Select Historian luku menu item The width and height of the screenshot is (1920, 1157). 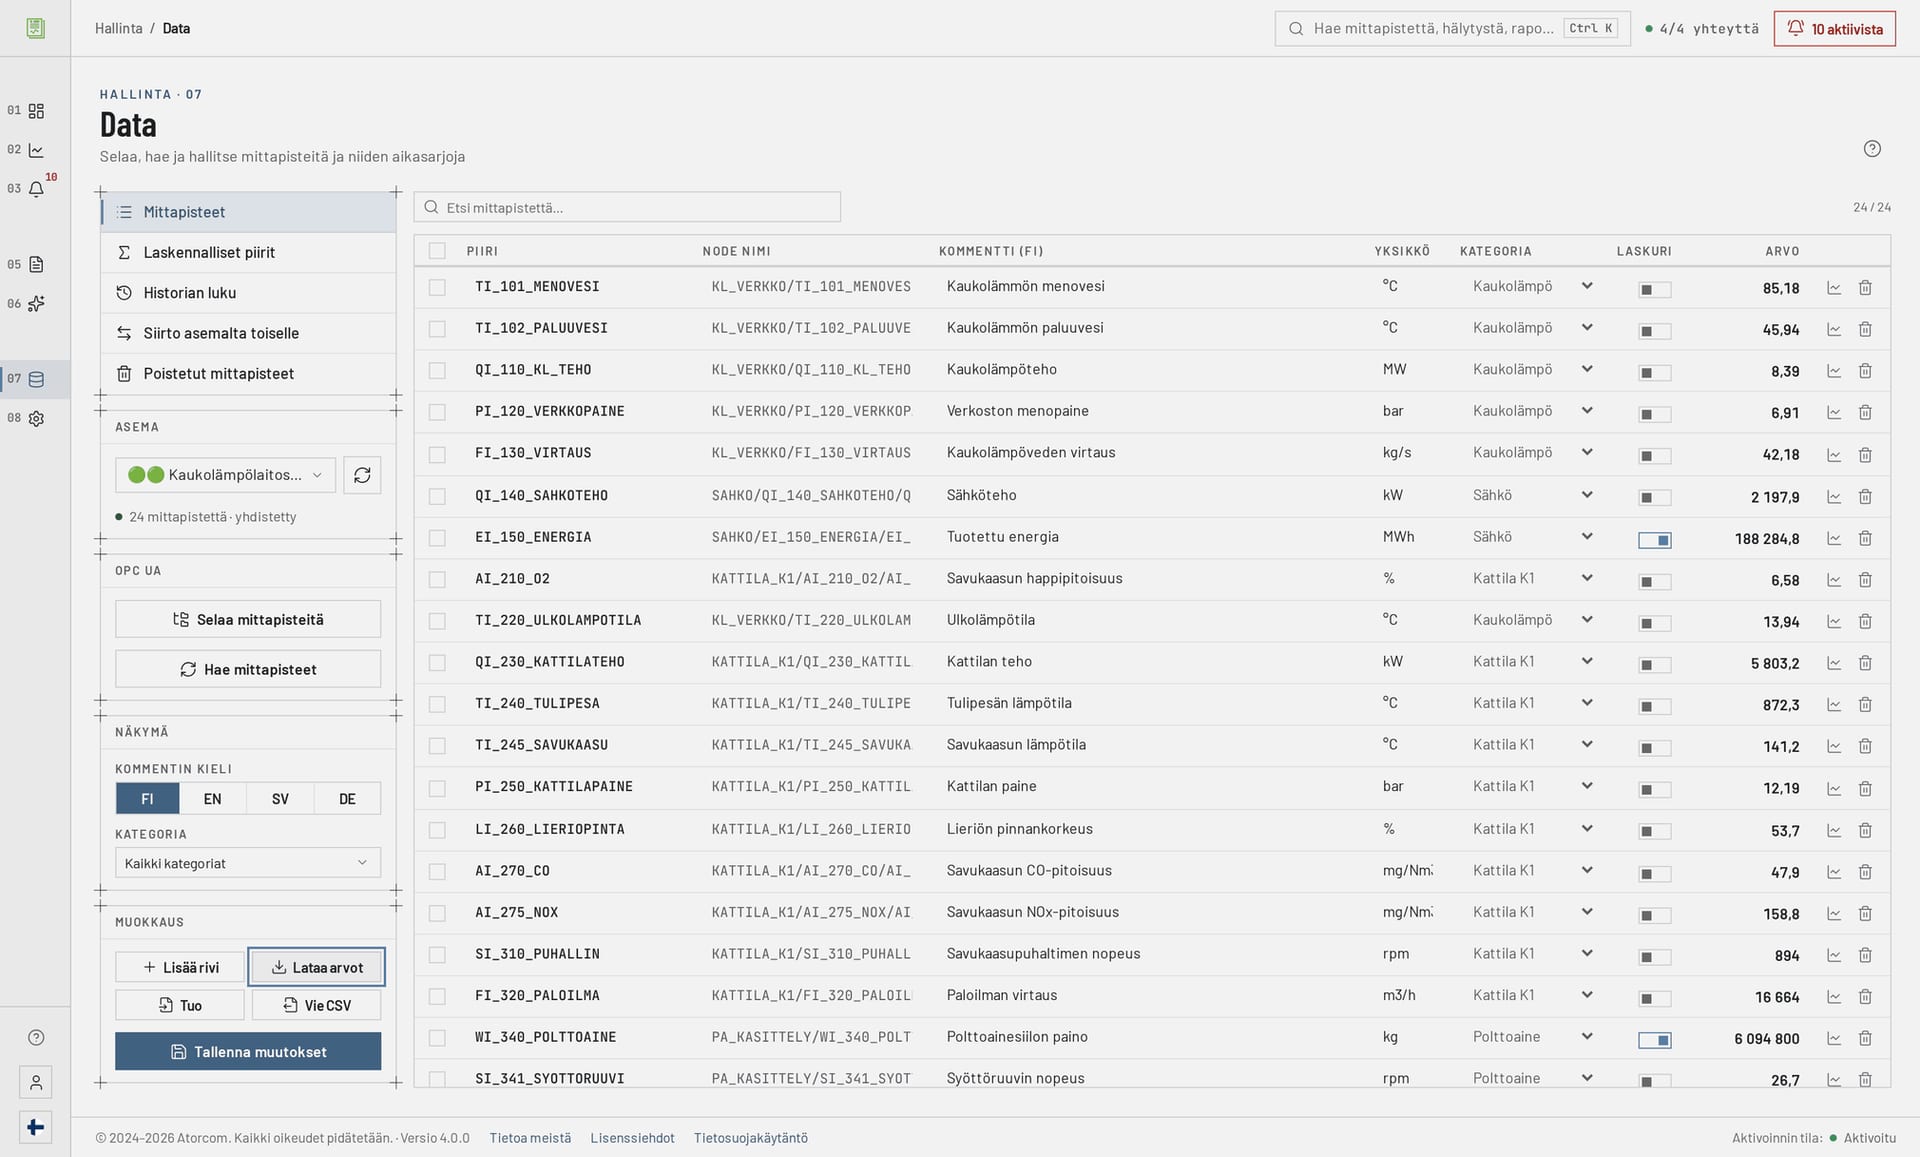[x=249, y=293]
